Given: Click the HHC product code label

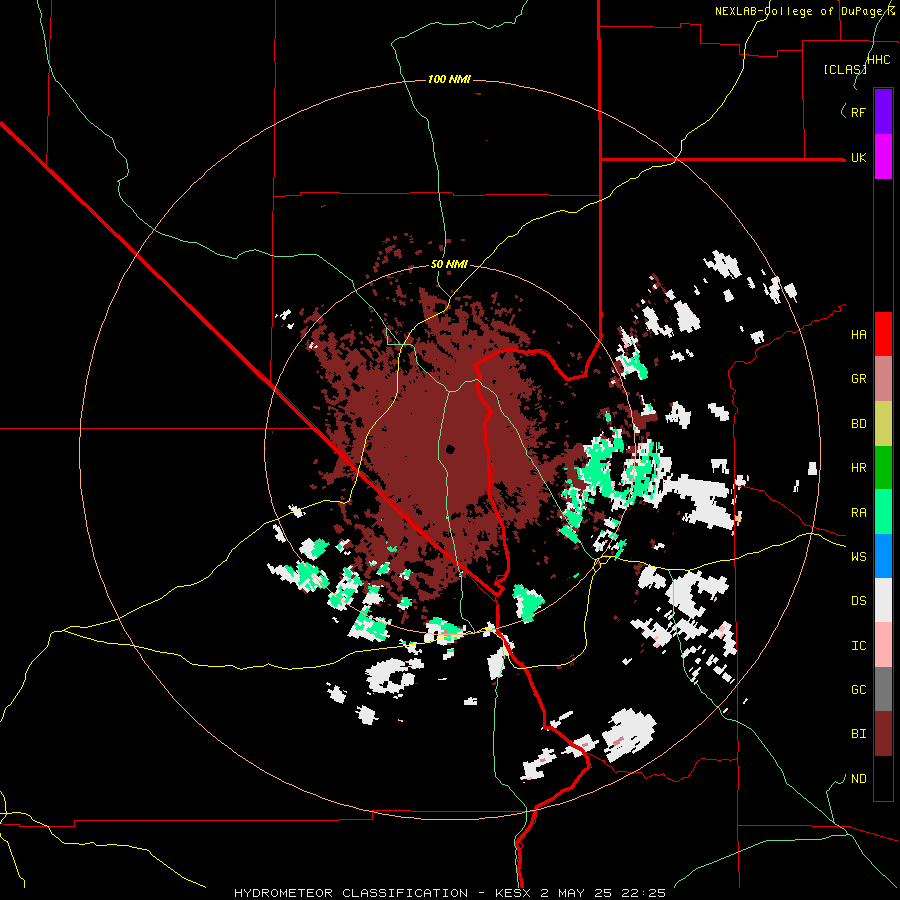Looking at the screenshot, I should tap(878, 60).
